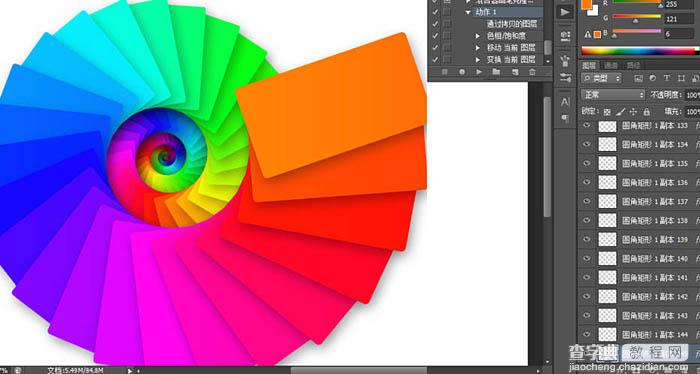The image size is (700, 374).
Task: Select layer 圆角矩形 1 副本 138
Action: pos(654,220)
